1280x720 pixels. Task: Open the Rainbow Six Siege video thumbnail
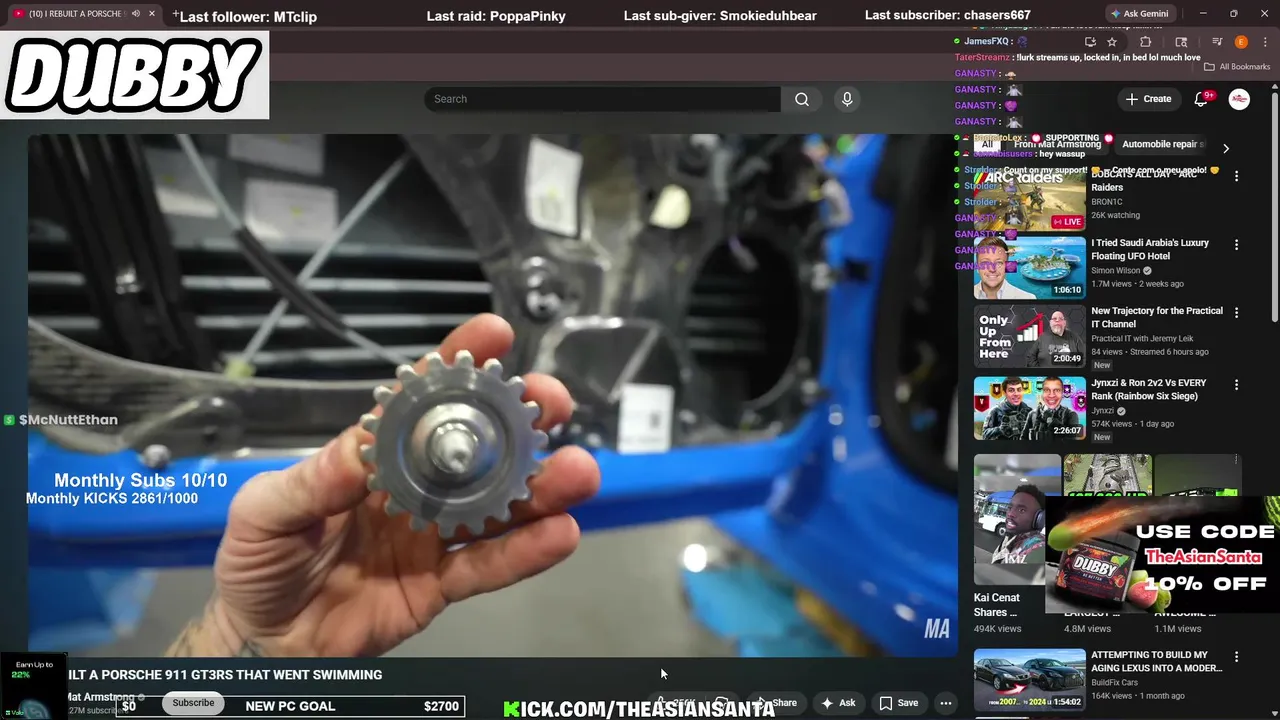click(x=1029, y=408)
